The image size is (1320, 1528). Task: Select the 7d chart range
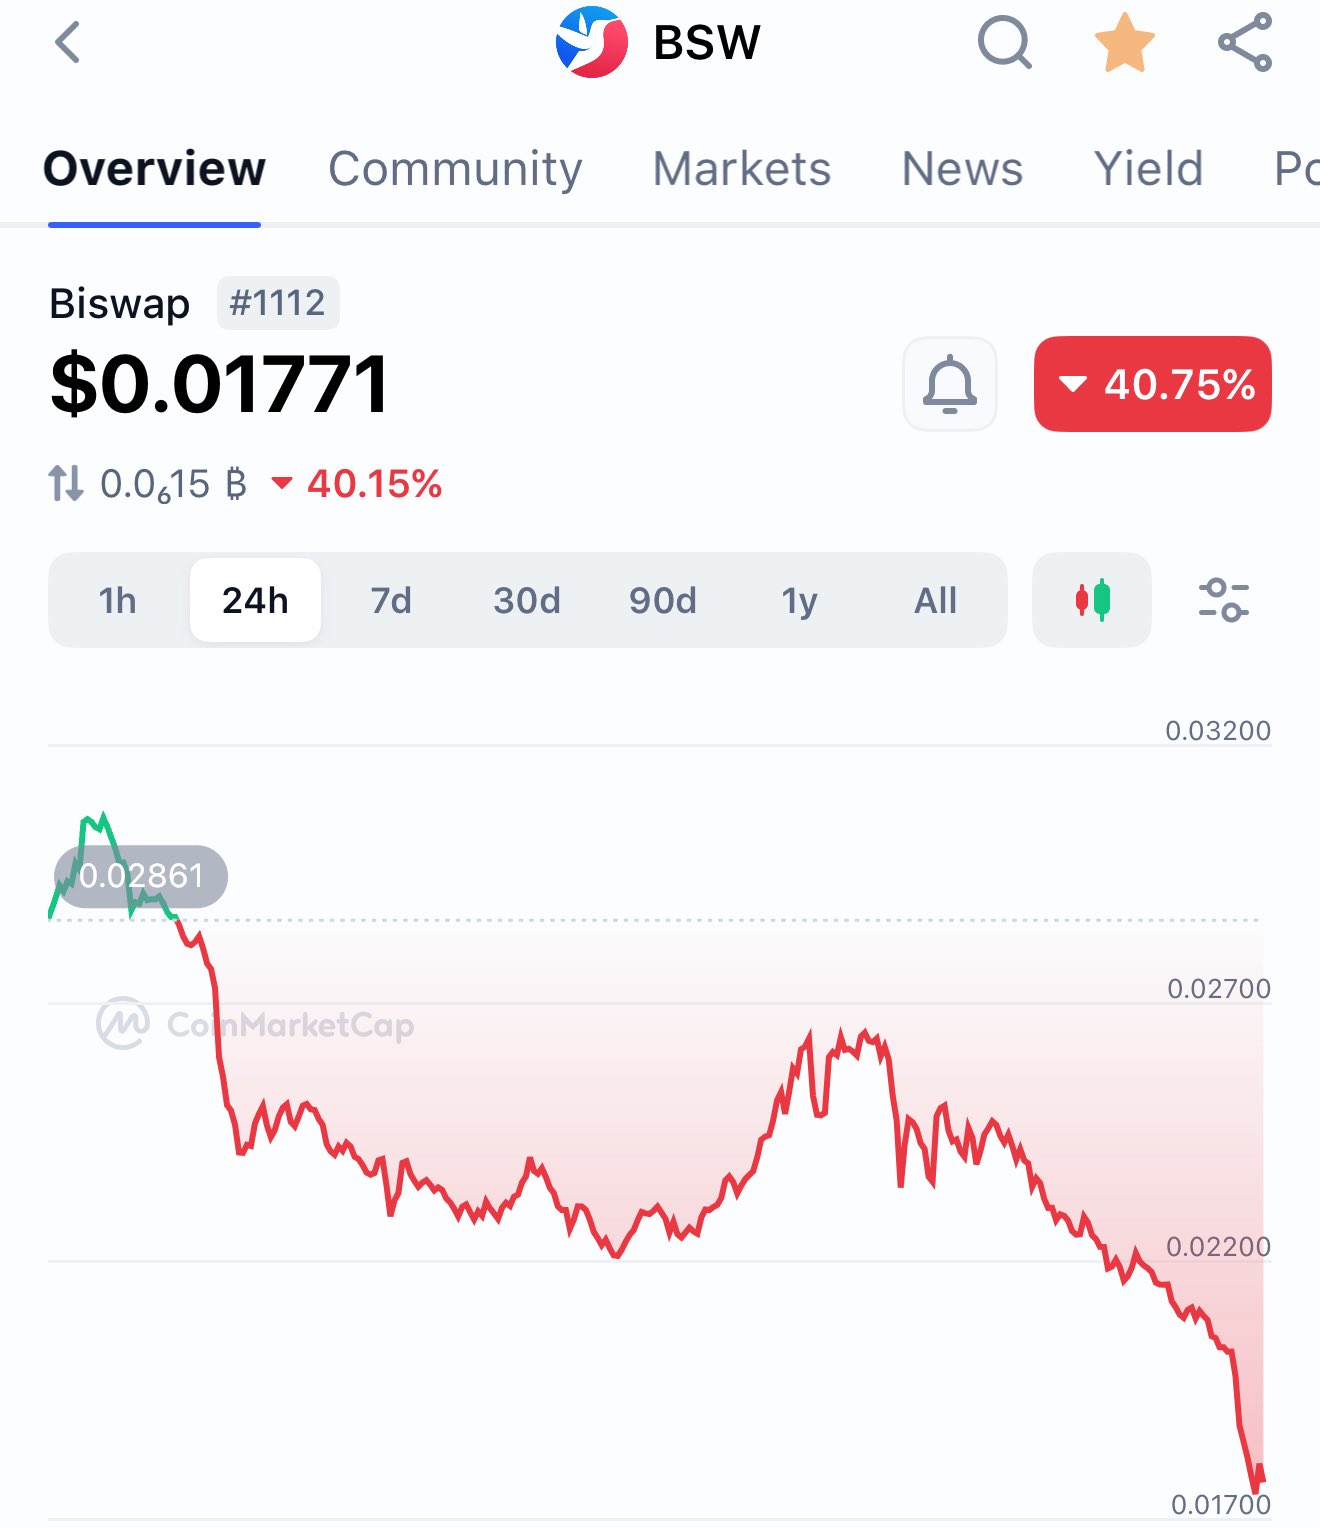click(391, 600)
